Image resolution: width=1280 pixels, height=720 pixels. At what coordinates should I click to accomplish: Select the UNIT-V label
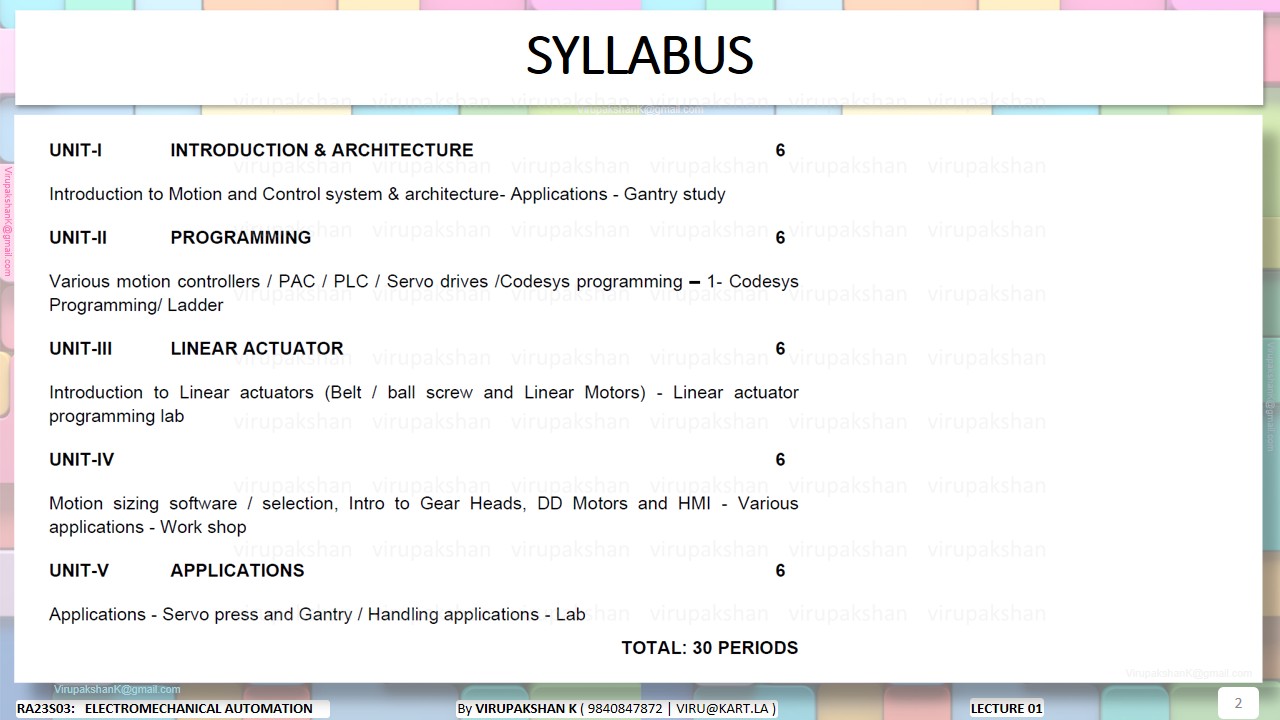click(x=79, y=570)
